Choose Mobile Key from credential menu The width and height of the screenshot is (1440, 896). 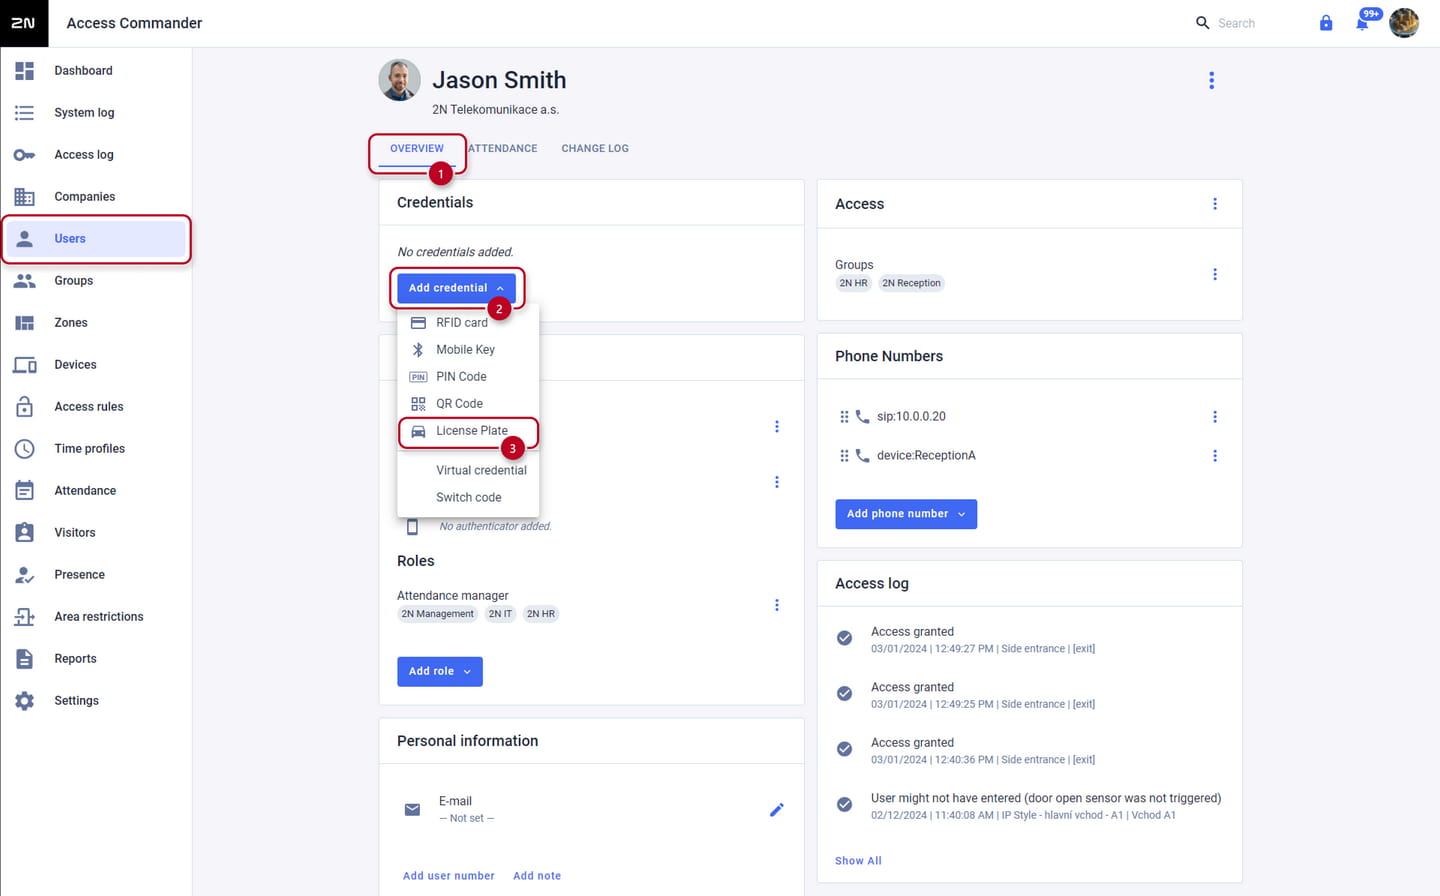tap(468, 350)
